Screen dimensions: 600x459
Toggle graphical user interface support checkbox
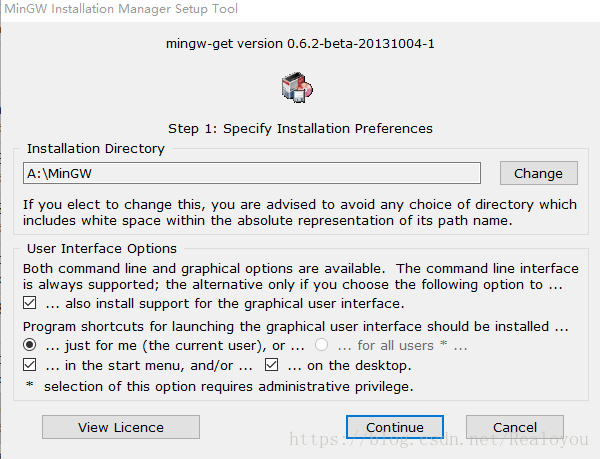point(29,303)
